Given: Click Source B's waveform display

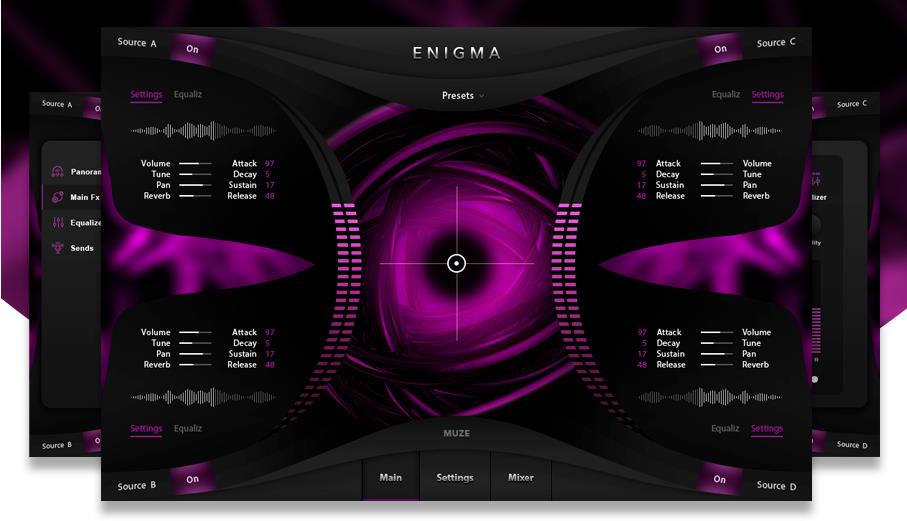Looking at the screenshot, I should [x=203, y=397].
